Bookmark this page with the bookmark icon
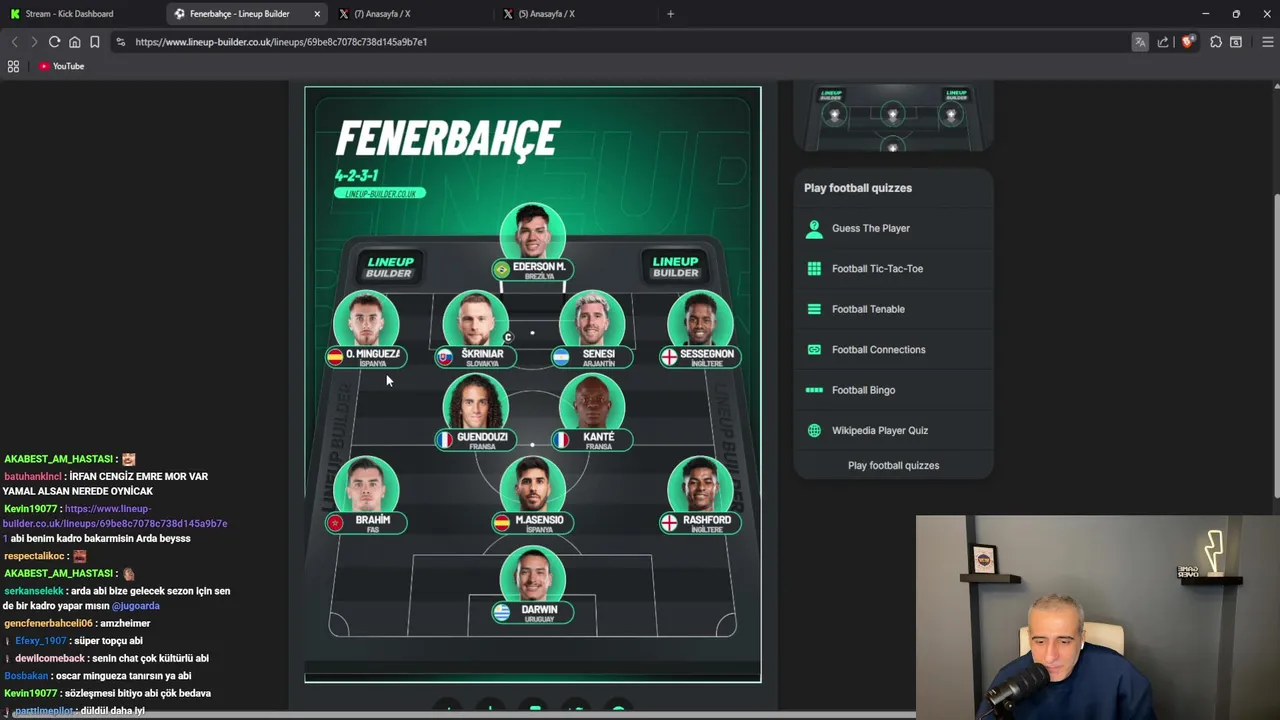The image size is (1280, 720). [x=94, y=42]
